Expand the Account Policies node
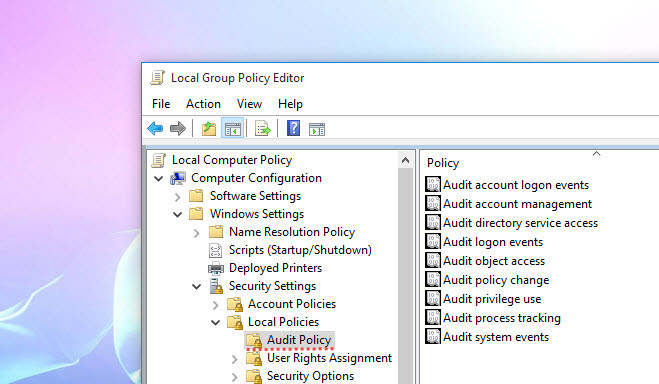The height and width of the screenshot is (384, 659). pos(216,305)
